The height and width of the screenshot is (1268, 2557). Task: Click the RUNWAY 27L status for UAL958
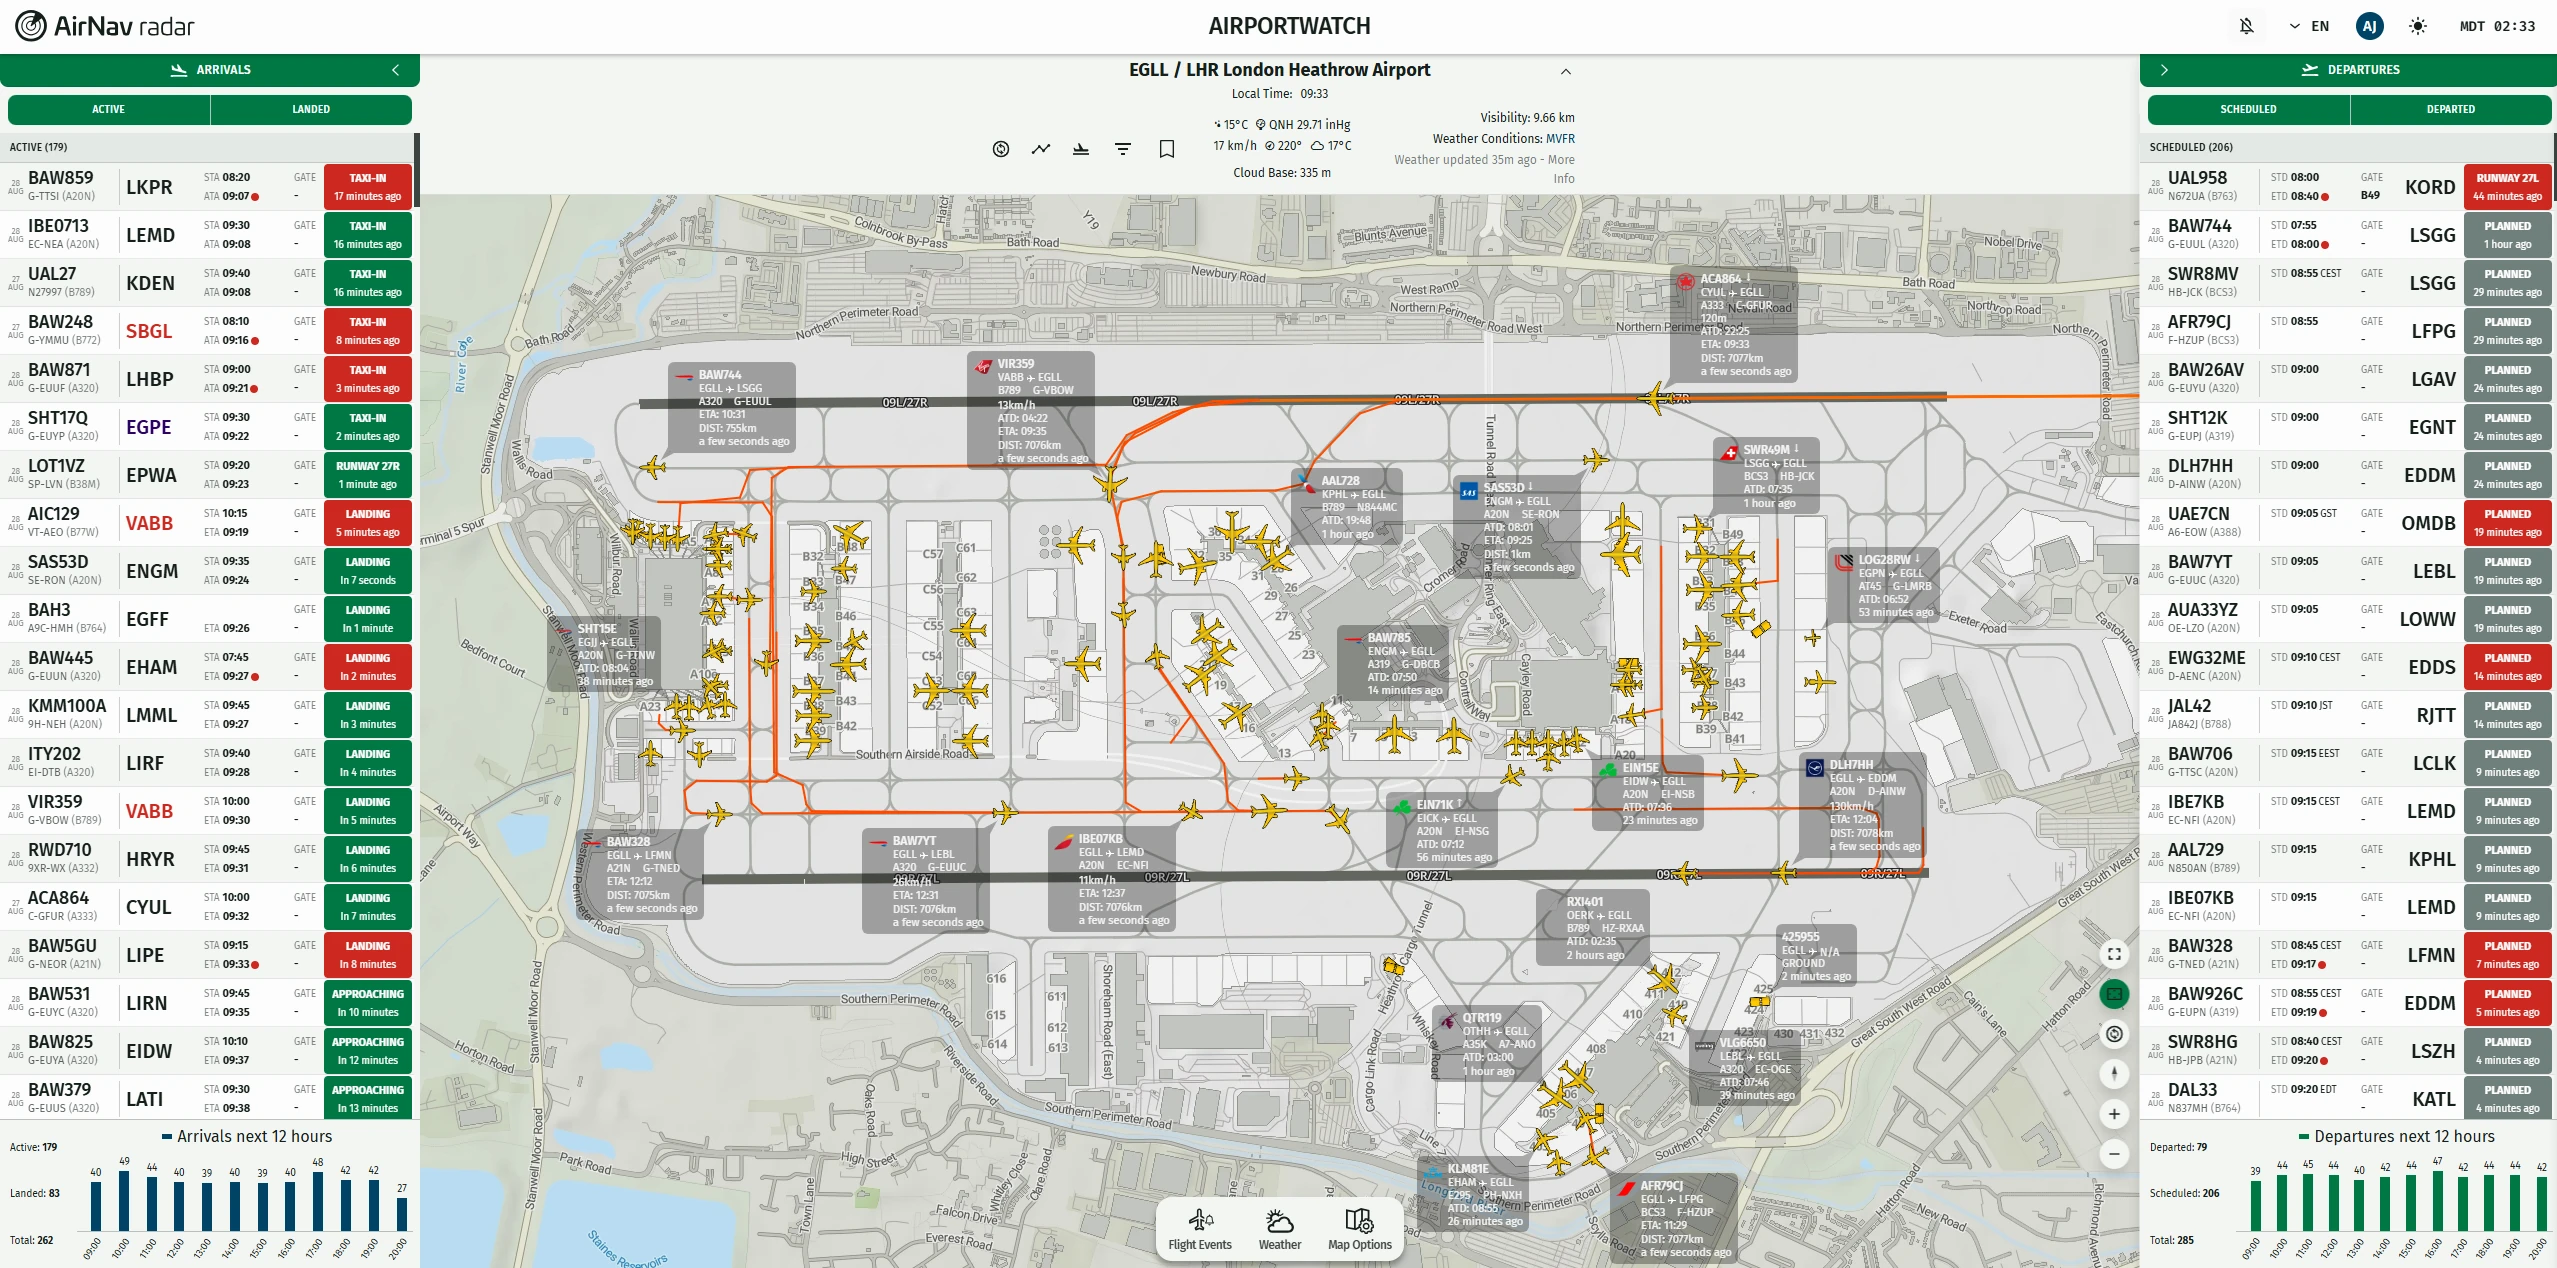[2507, 187]
